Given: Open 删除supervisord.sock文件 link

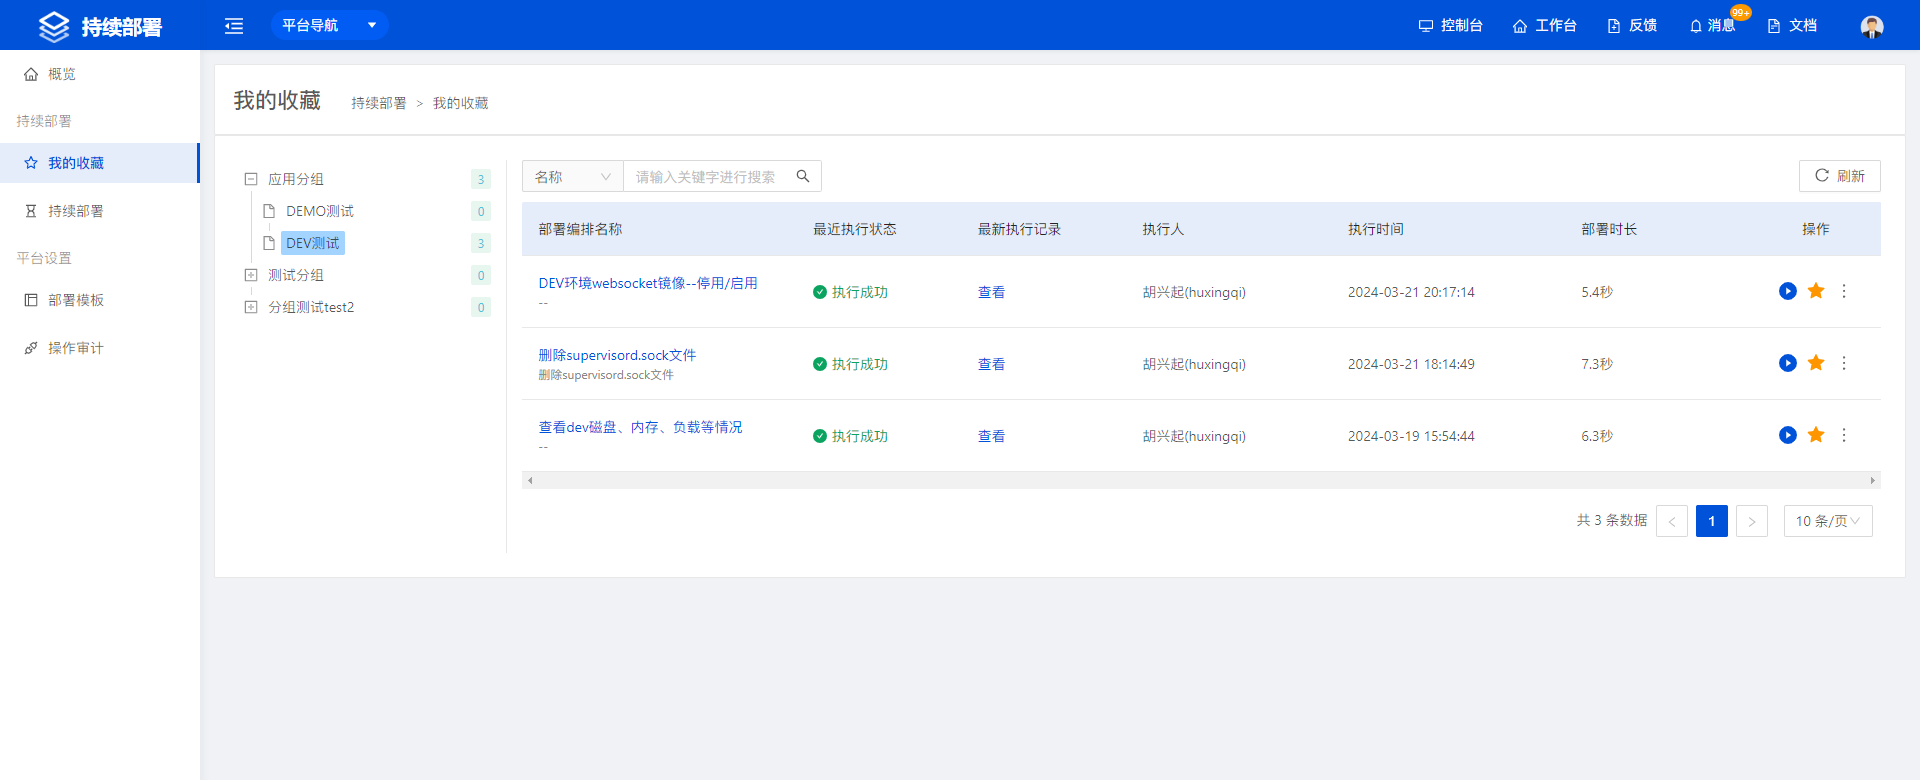Looking at the screenshot, I should [x=617, y=355].
